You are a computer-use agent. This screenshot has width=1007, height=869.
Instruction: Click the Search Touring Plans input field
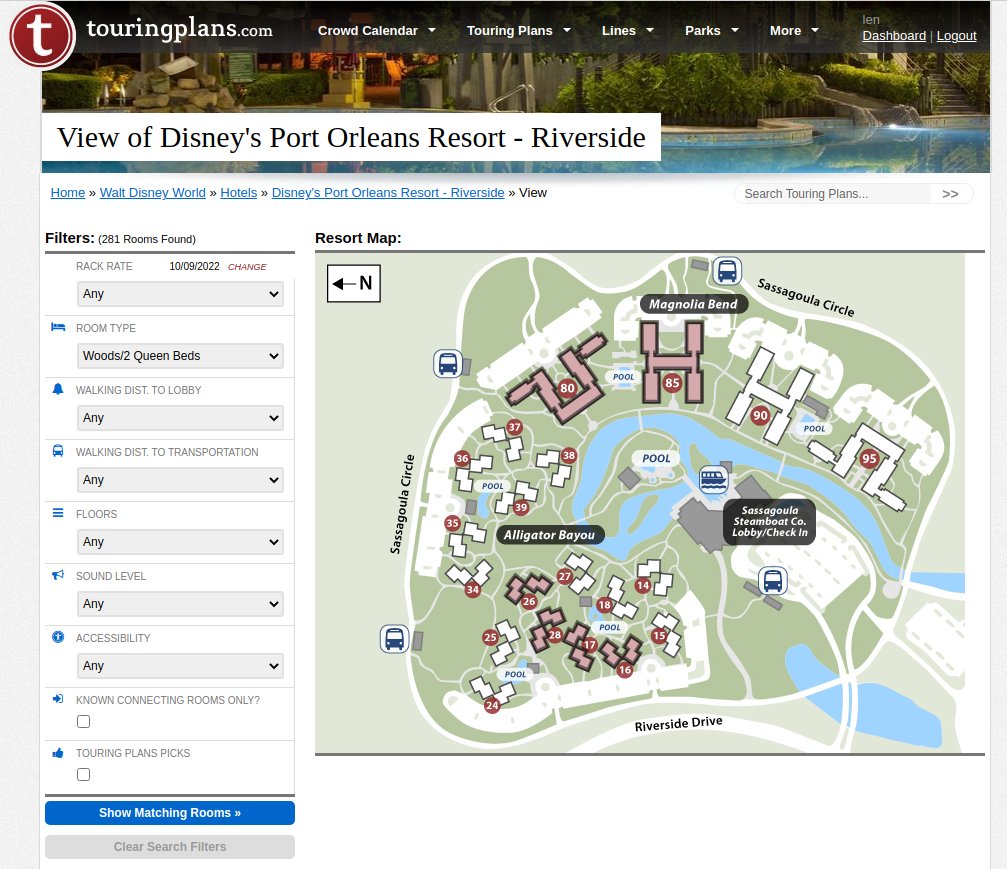[834, 194]
